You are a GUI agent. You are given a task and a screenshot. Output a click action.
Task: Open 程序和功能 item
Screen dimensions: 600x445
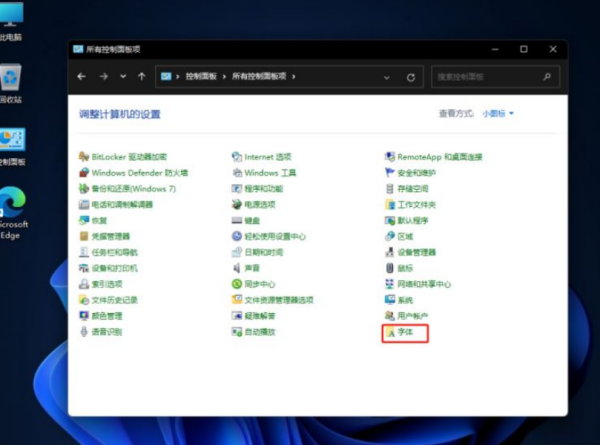[x=263, y=188]
